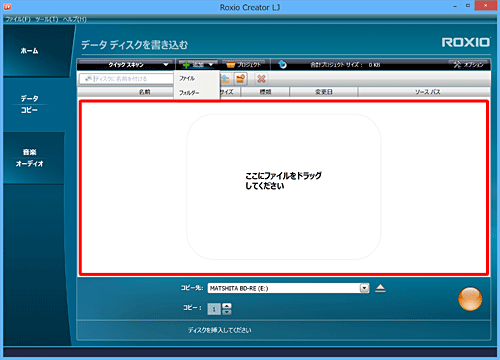Click the copy count number field
The width and height of the screenshot is (500, 360).
pos(214,309)
